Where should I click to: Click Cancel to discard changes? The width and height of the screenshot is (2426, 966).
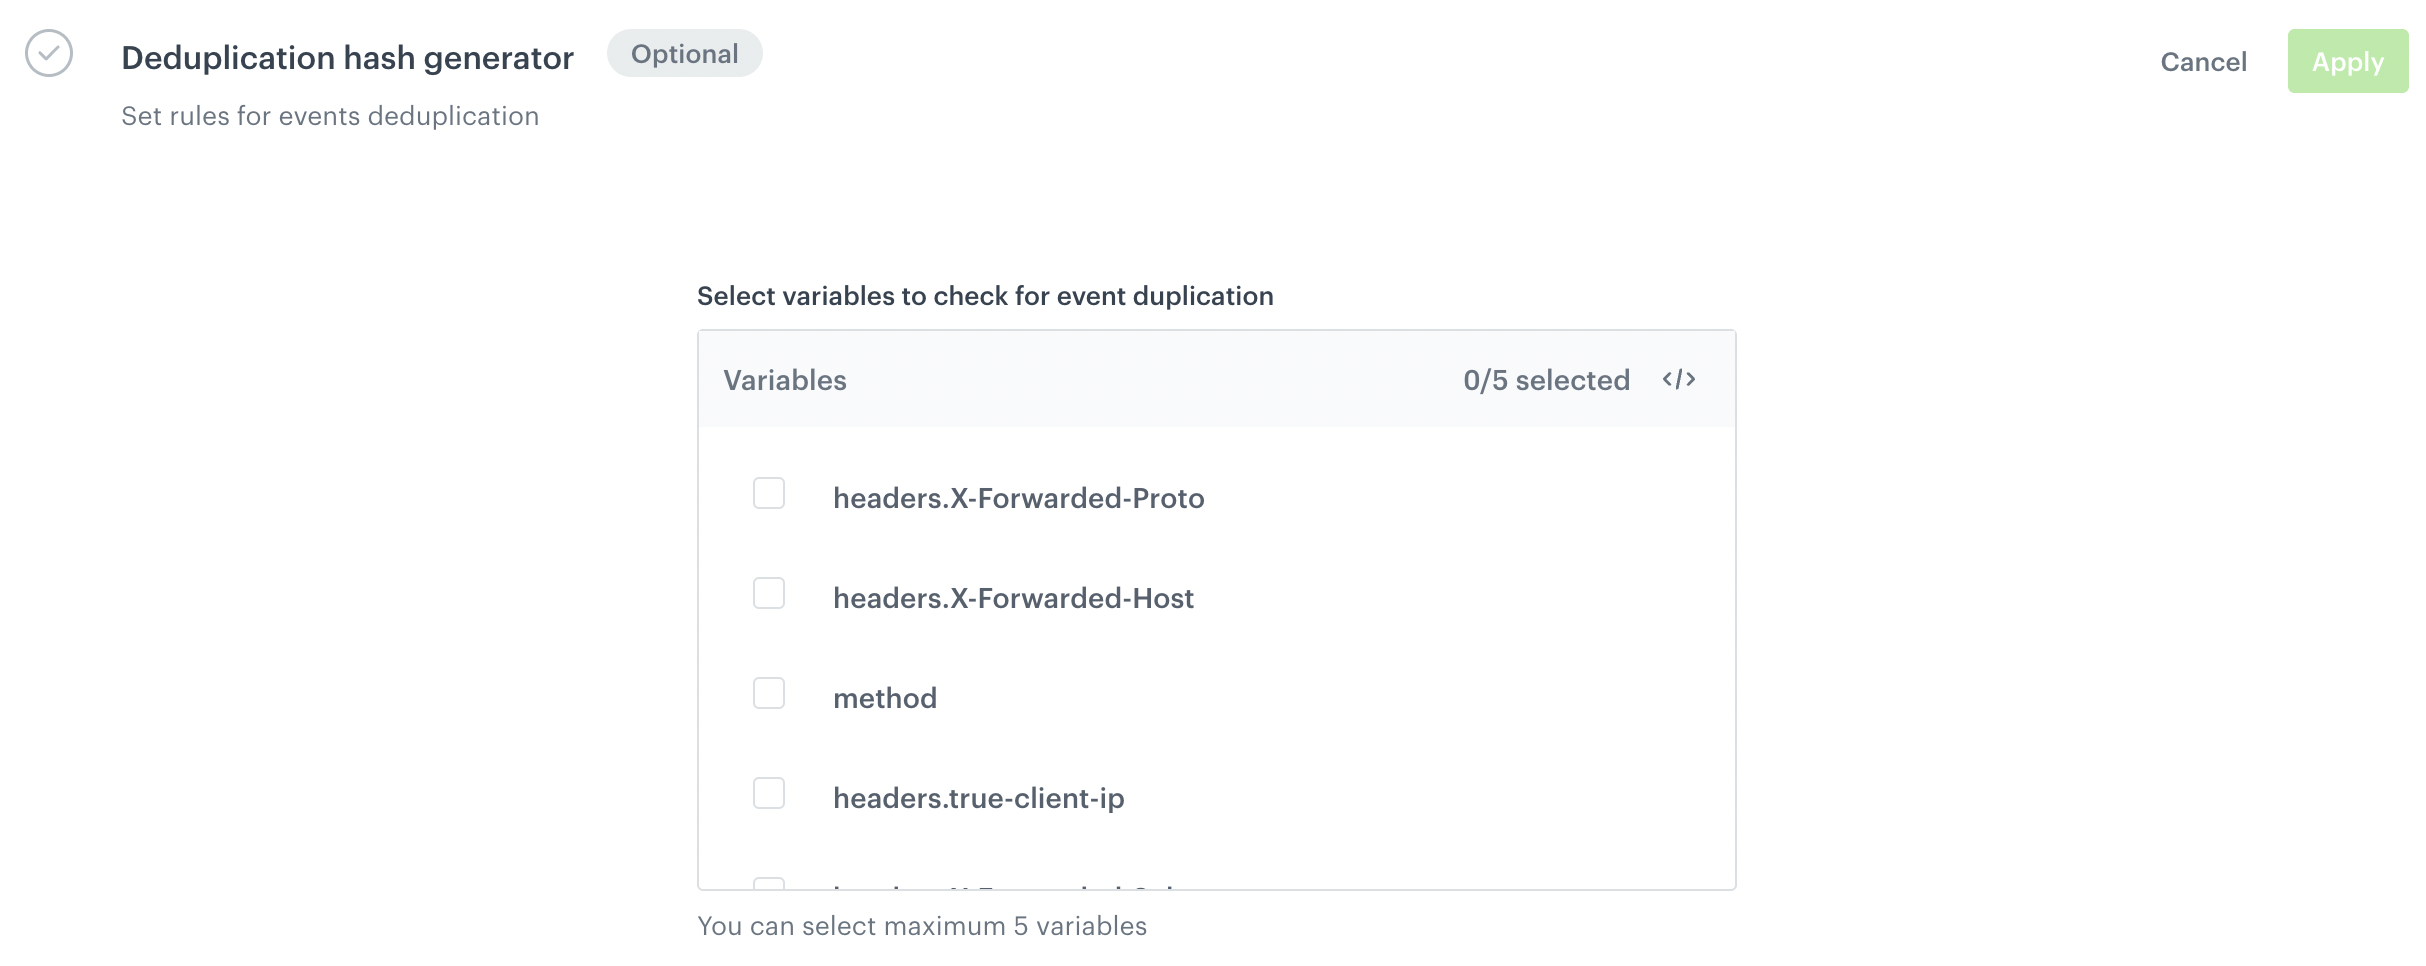click(2204, 61)
